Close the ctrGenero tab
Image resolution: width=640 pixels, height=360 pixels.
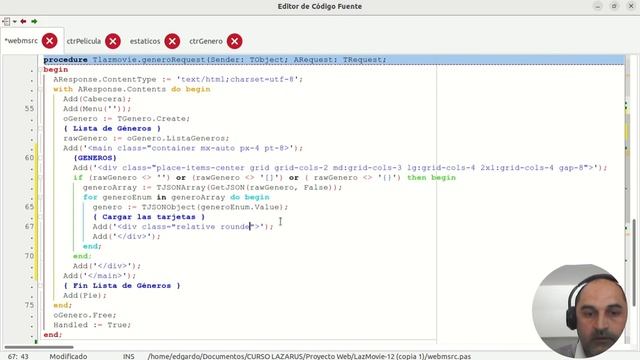click(235, 41)
